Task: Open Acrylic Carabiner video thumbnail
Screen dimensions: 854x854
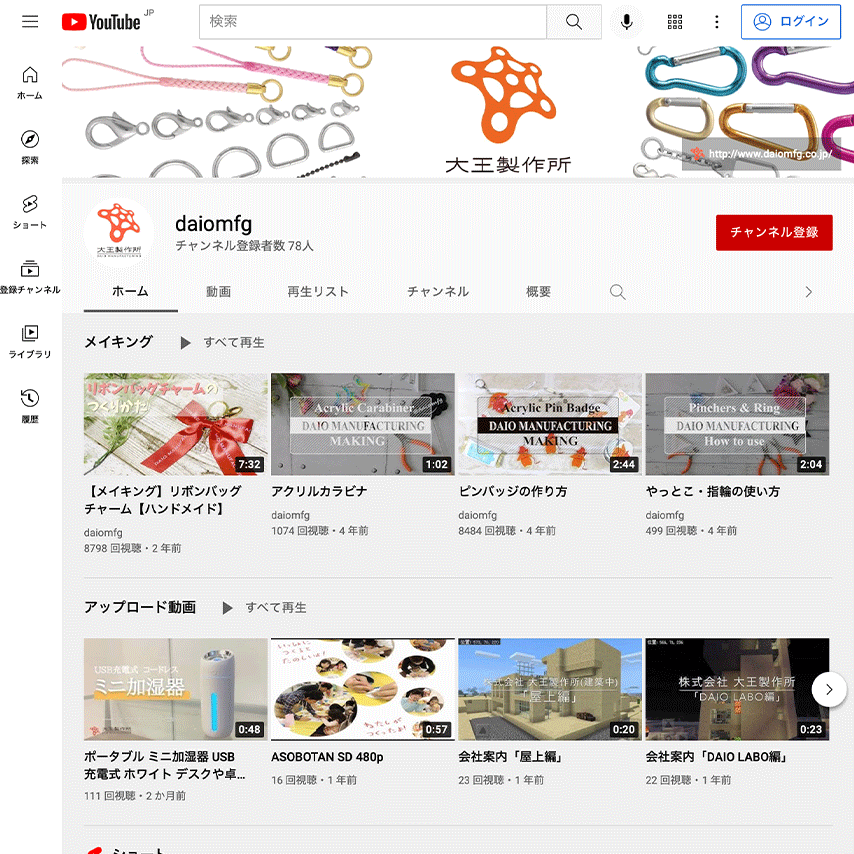Action: 363,424
